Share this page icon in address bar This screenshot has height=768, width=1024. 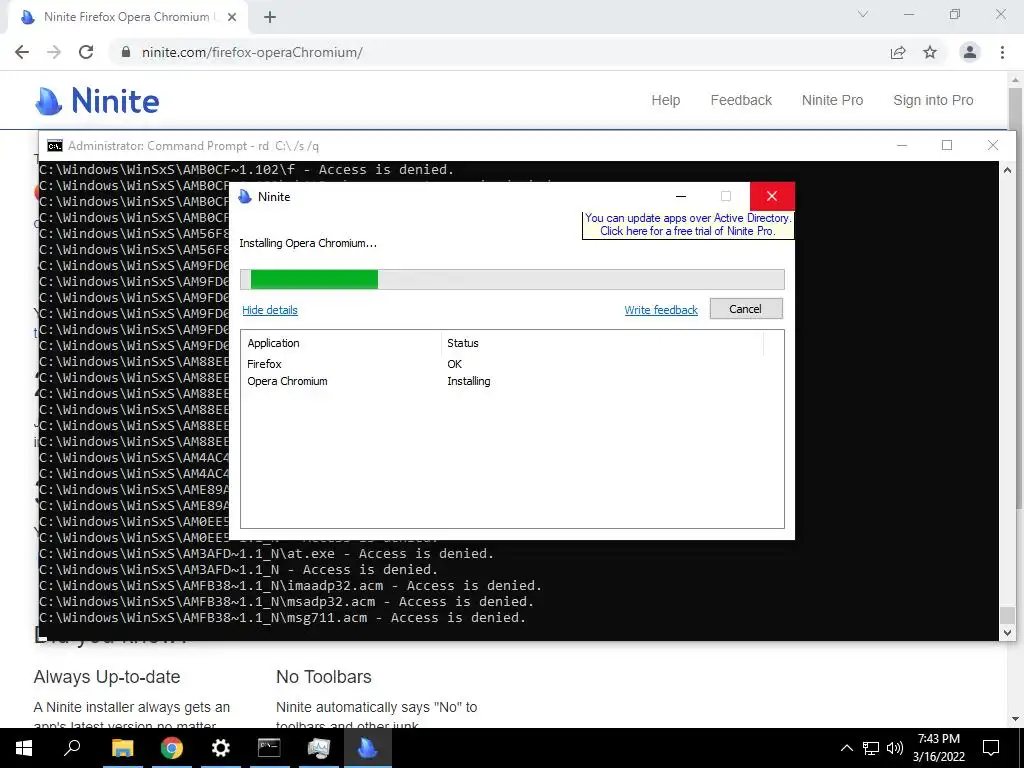[898, 52]
